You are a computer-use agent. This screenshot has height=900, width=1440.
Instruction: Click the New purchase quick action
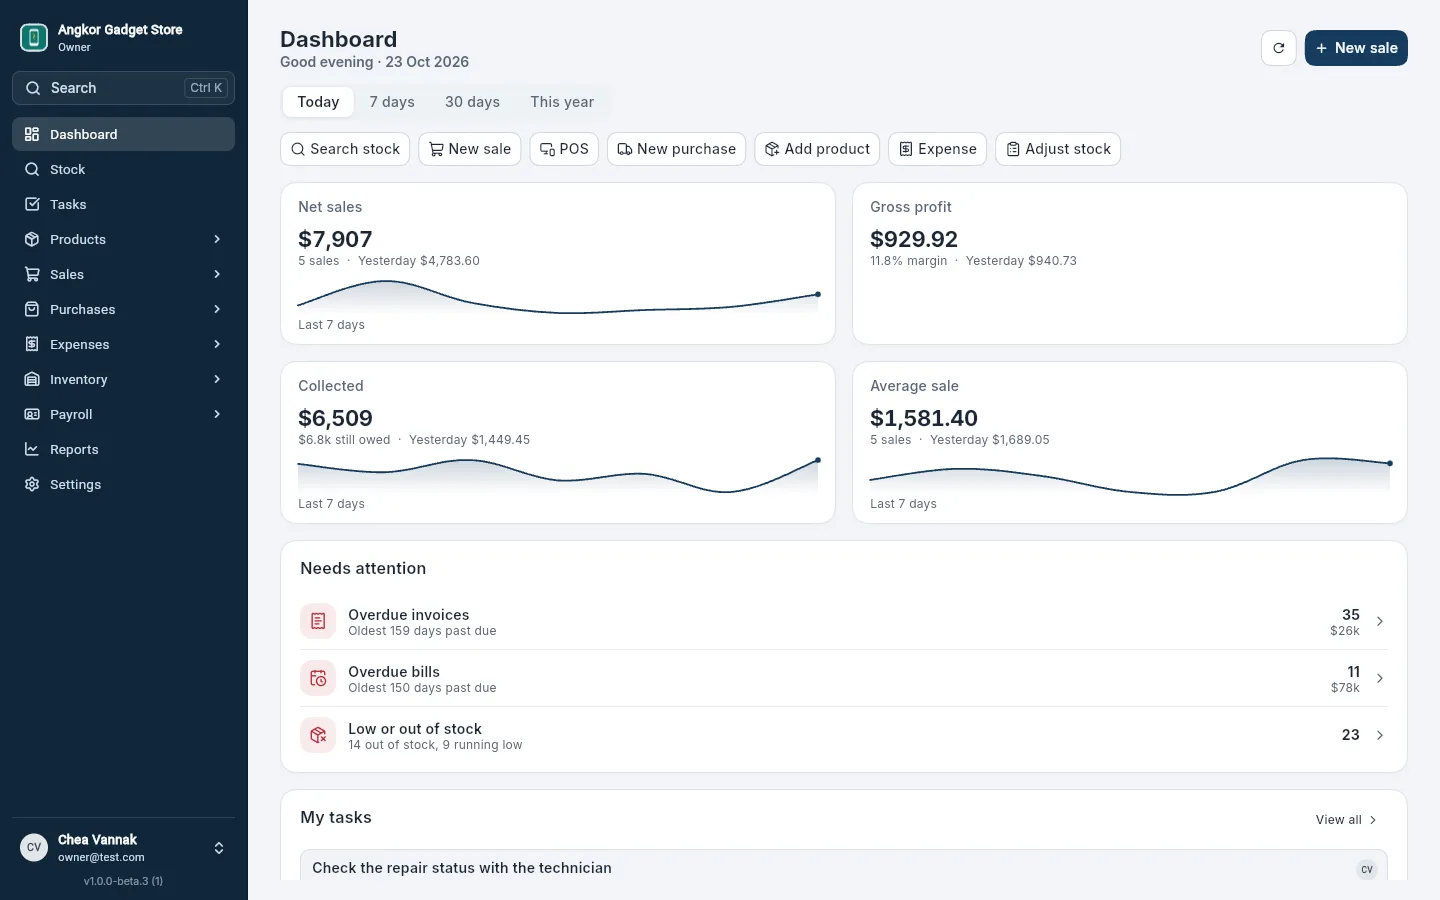click(x=677, y=149)
